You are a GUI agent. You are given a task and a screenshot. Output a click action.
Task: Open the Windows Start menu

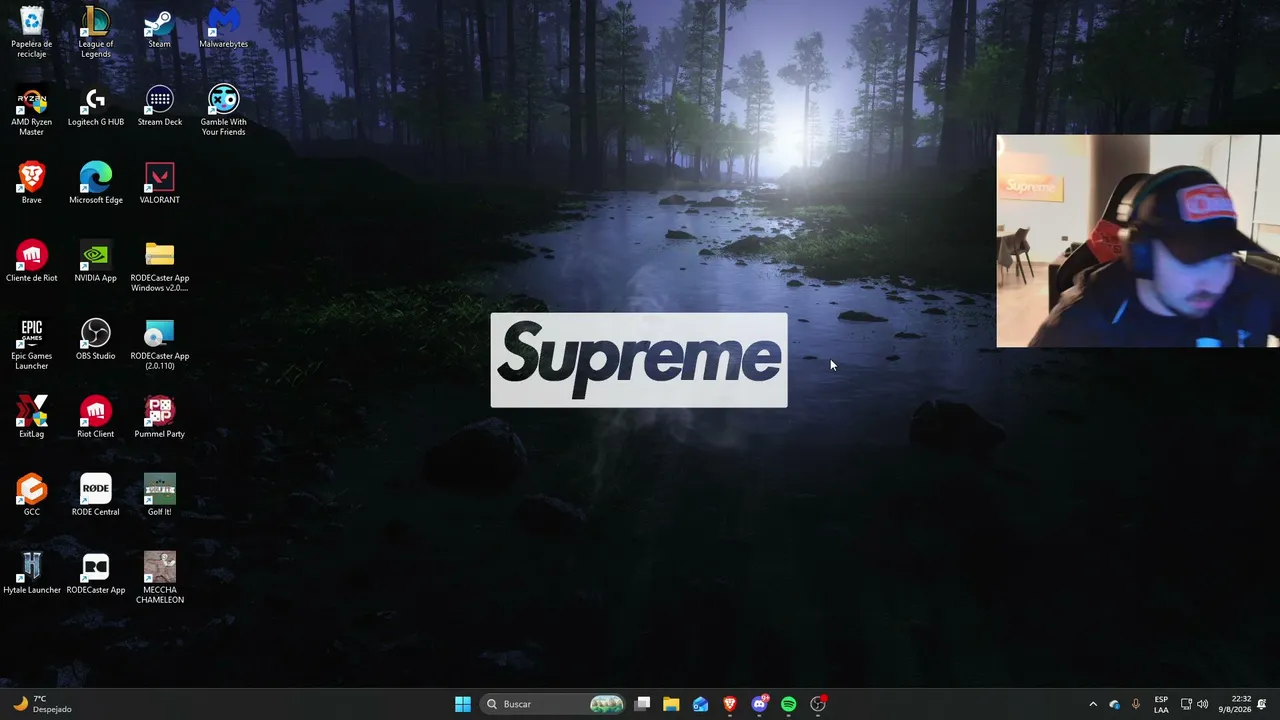click(462, 704)
